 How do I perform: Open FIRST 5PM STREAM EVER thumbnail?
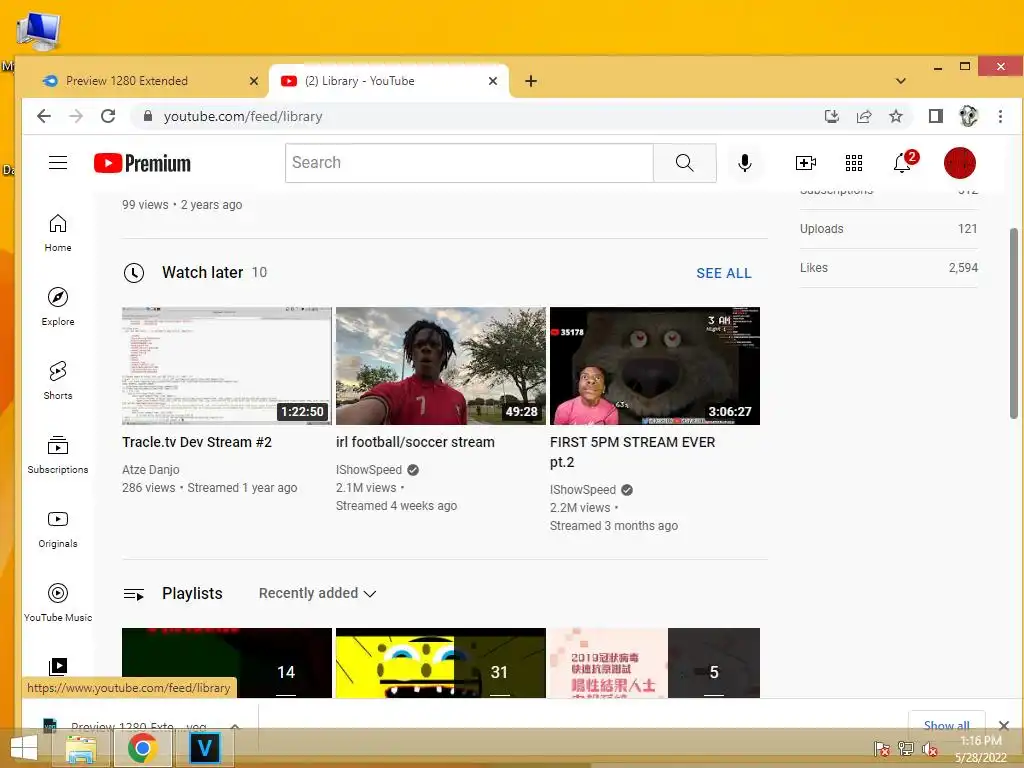(x=655, y=366)
